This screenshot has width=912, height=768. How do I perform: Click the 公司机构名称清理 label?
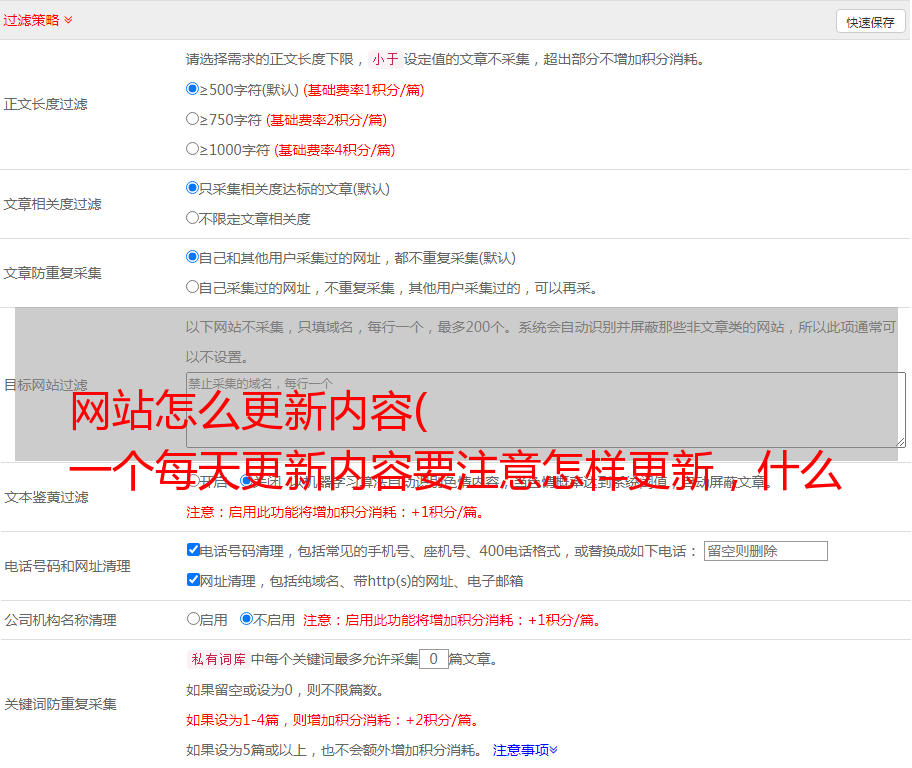click(x=60, y=620)
